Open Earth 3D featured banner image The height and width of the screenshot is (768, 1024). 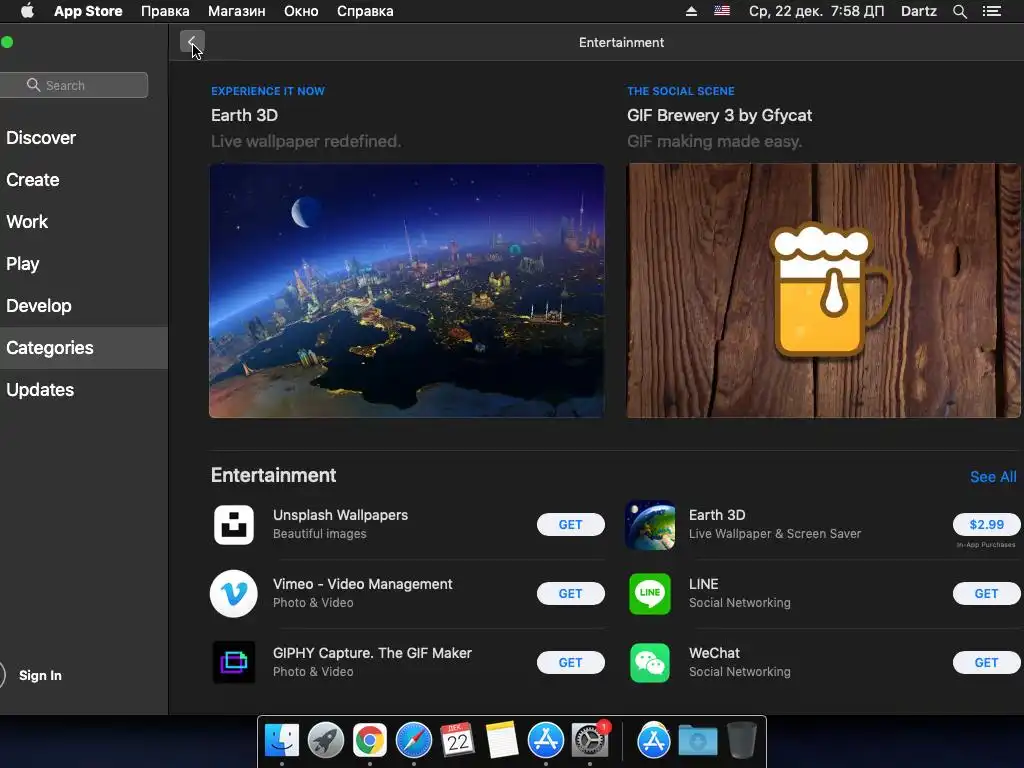pos(406,291)
